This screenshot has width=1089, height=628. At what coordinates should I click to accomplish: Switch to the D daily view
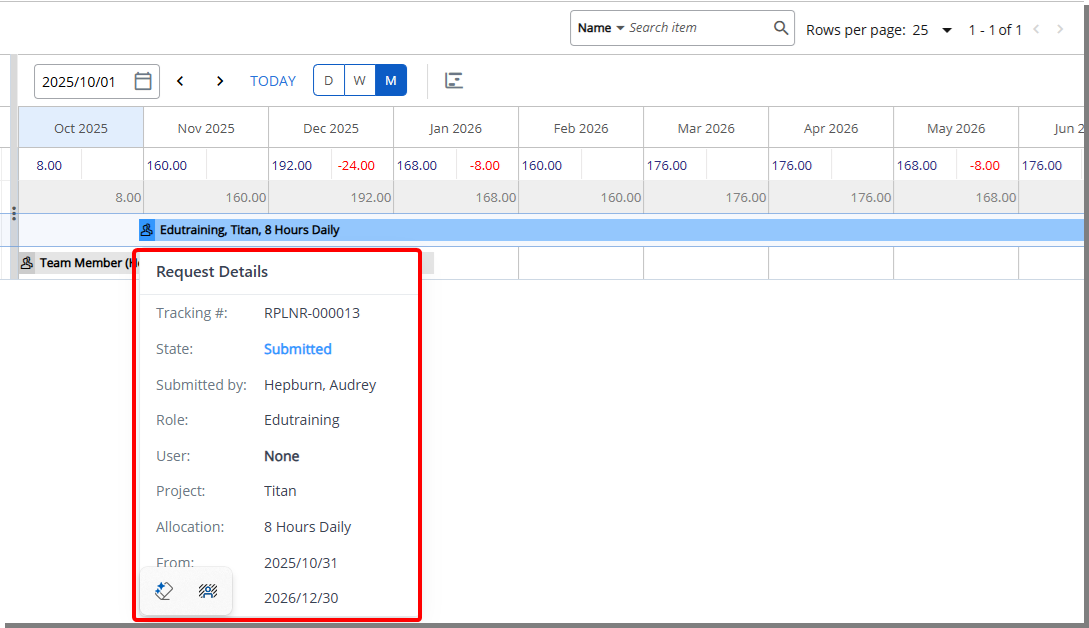point(328,80)
